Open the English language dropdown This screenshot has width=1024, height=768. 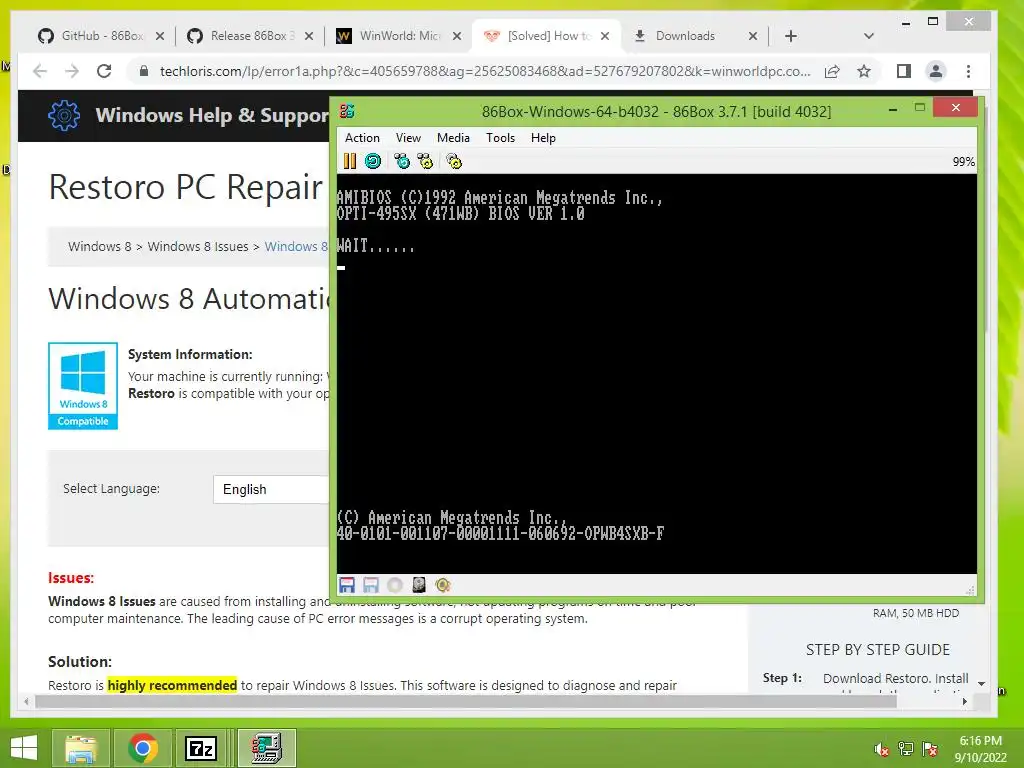[x=271, y=489]
